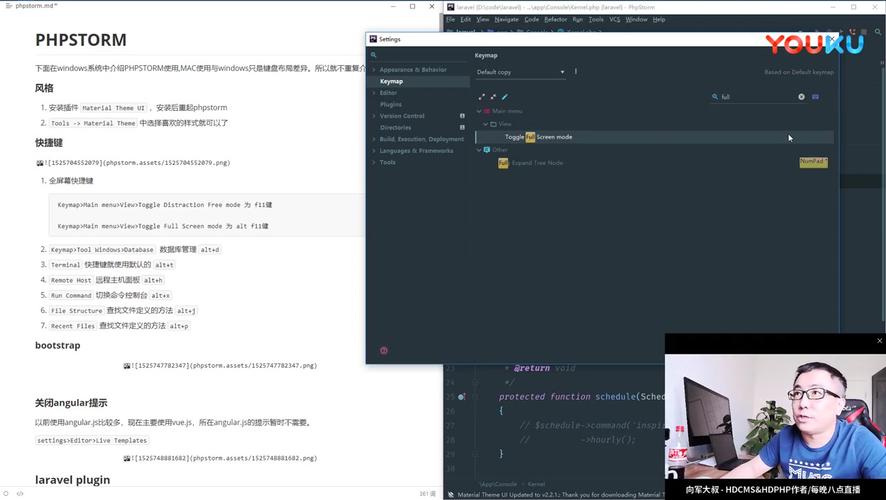This screenshot has width=886, height=500.
Task: Open the VCS menu in PhpStorm
Action: point(615,19)
